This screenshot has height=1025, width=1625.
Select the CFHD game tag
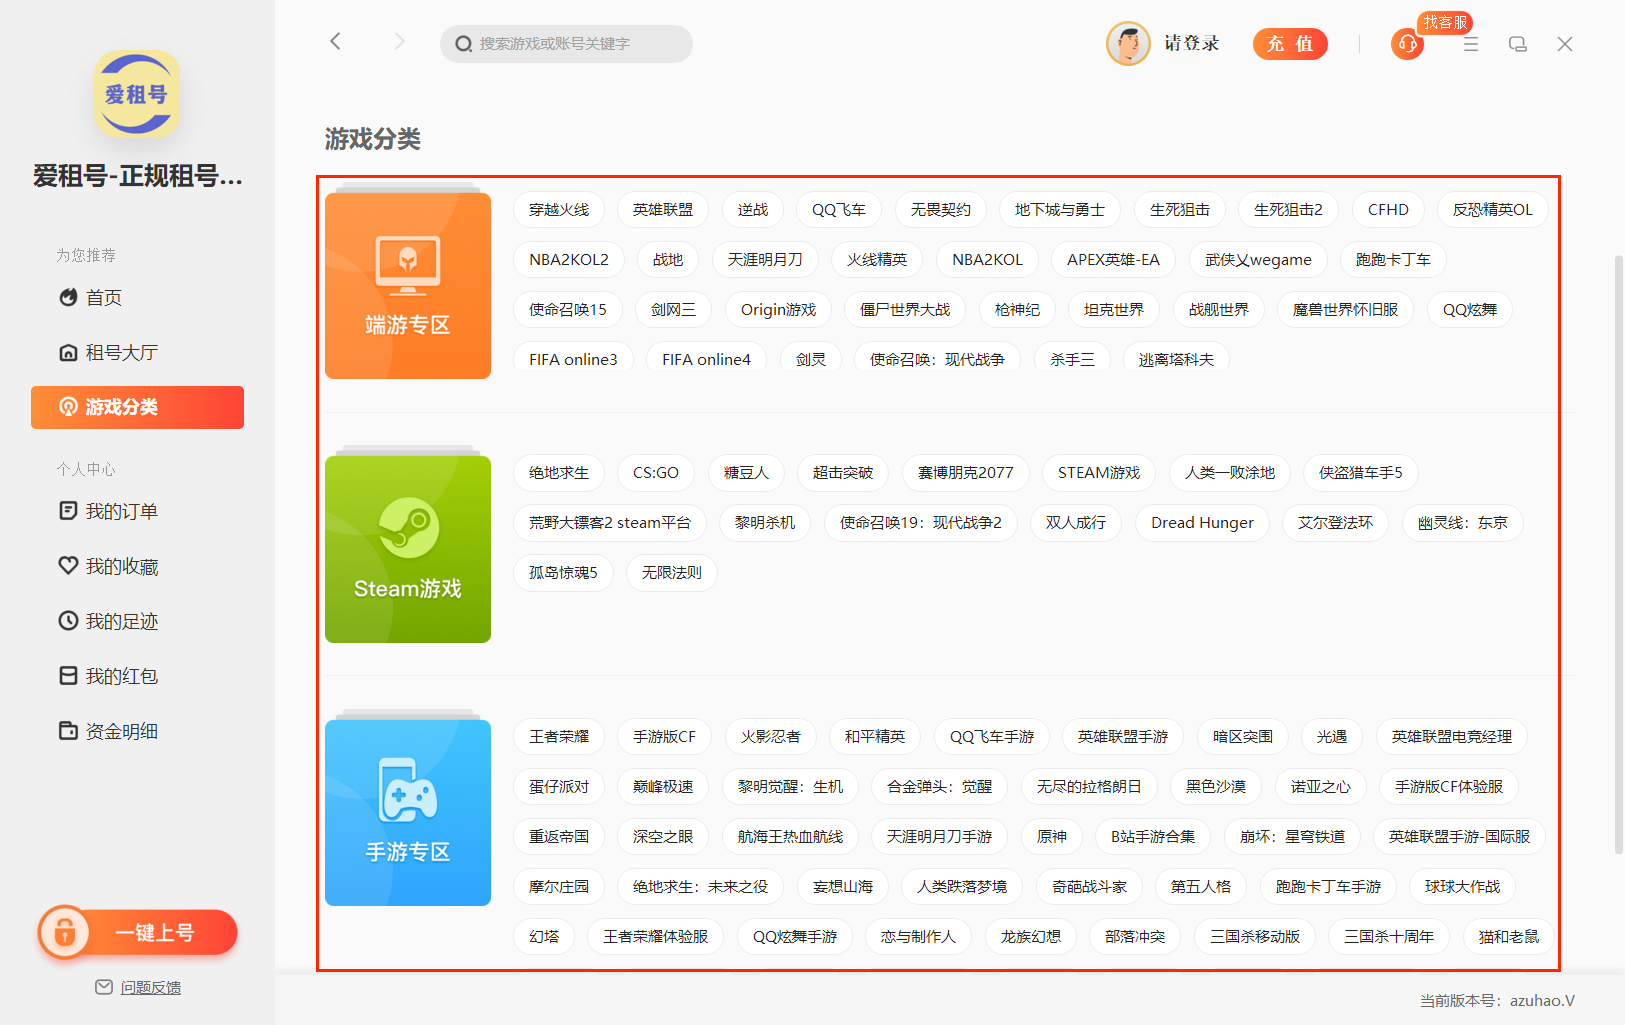pyautogui.click(x=1388, y=210)
